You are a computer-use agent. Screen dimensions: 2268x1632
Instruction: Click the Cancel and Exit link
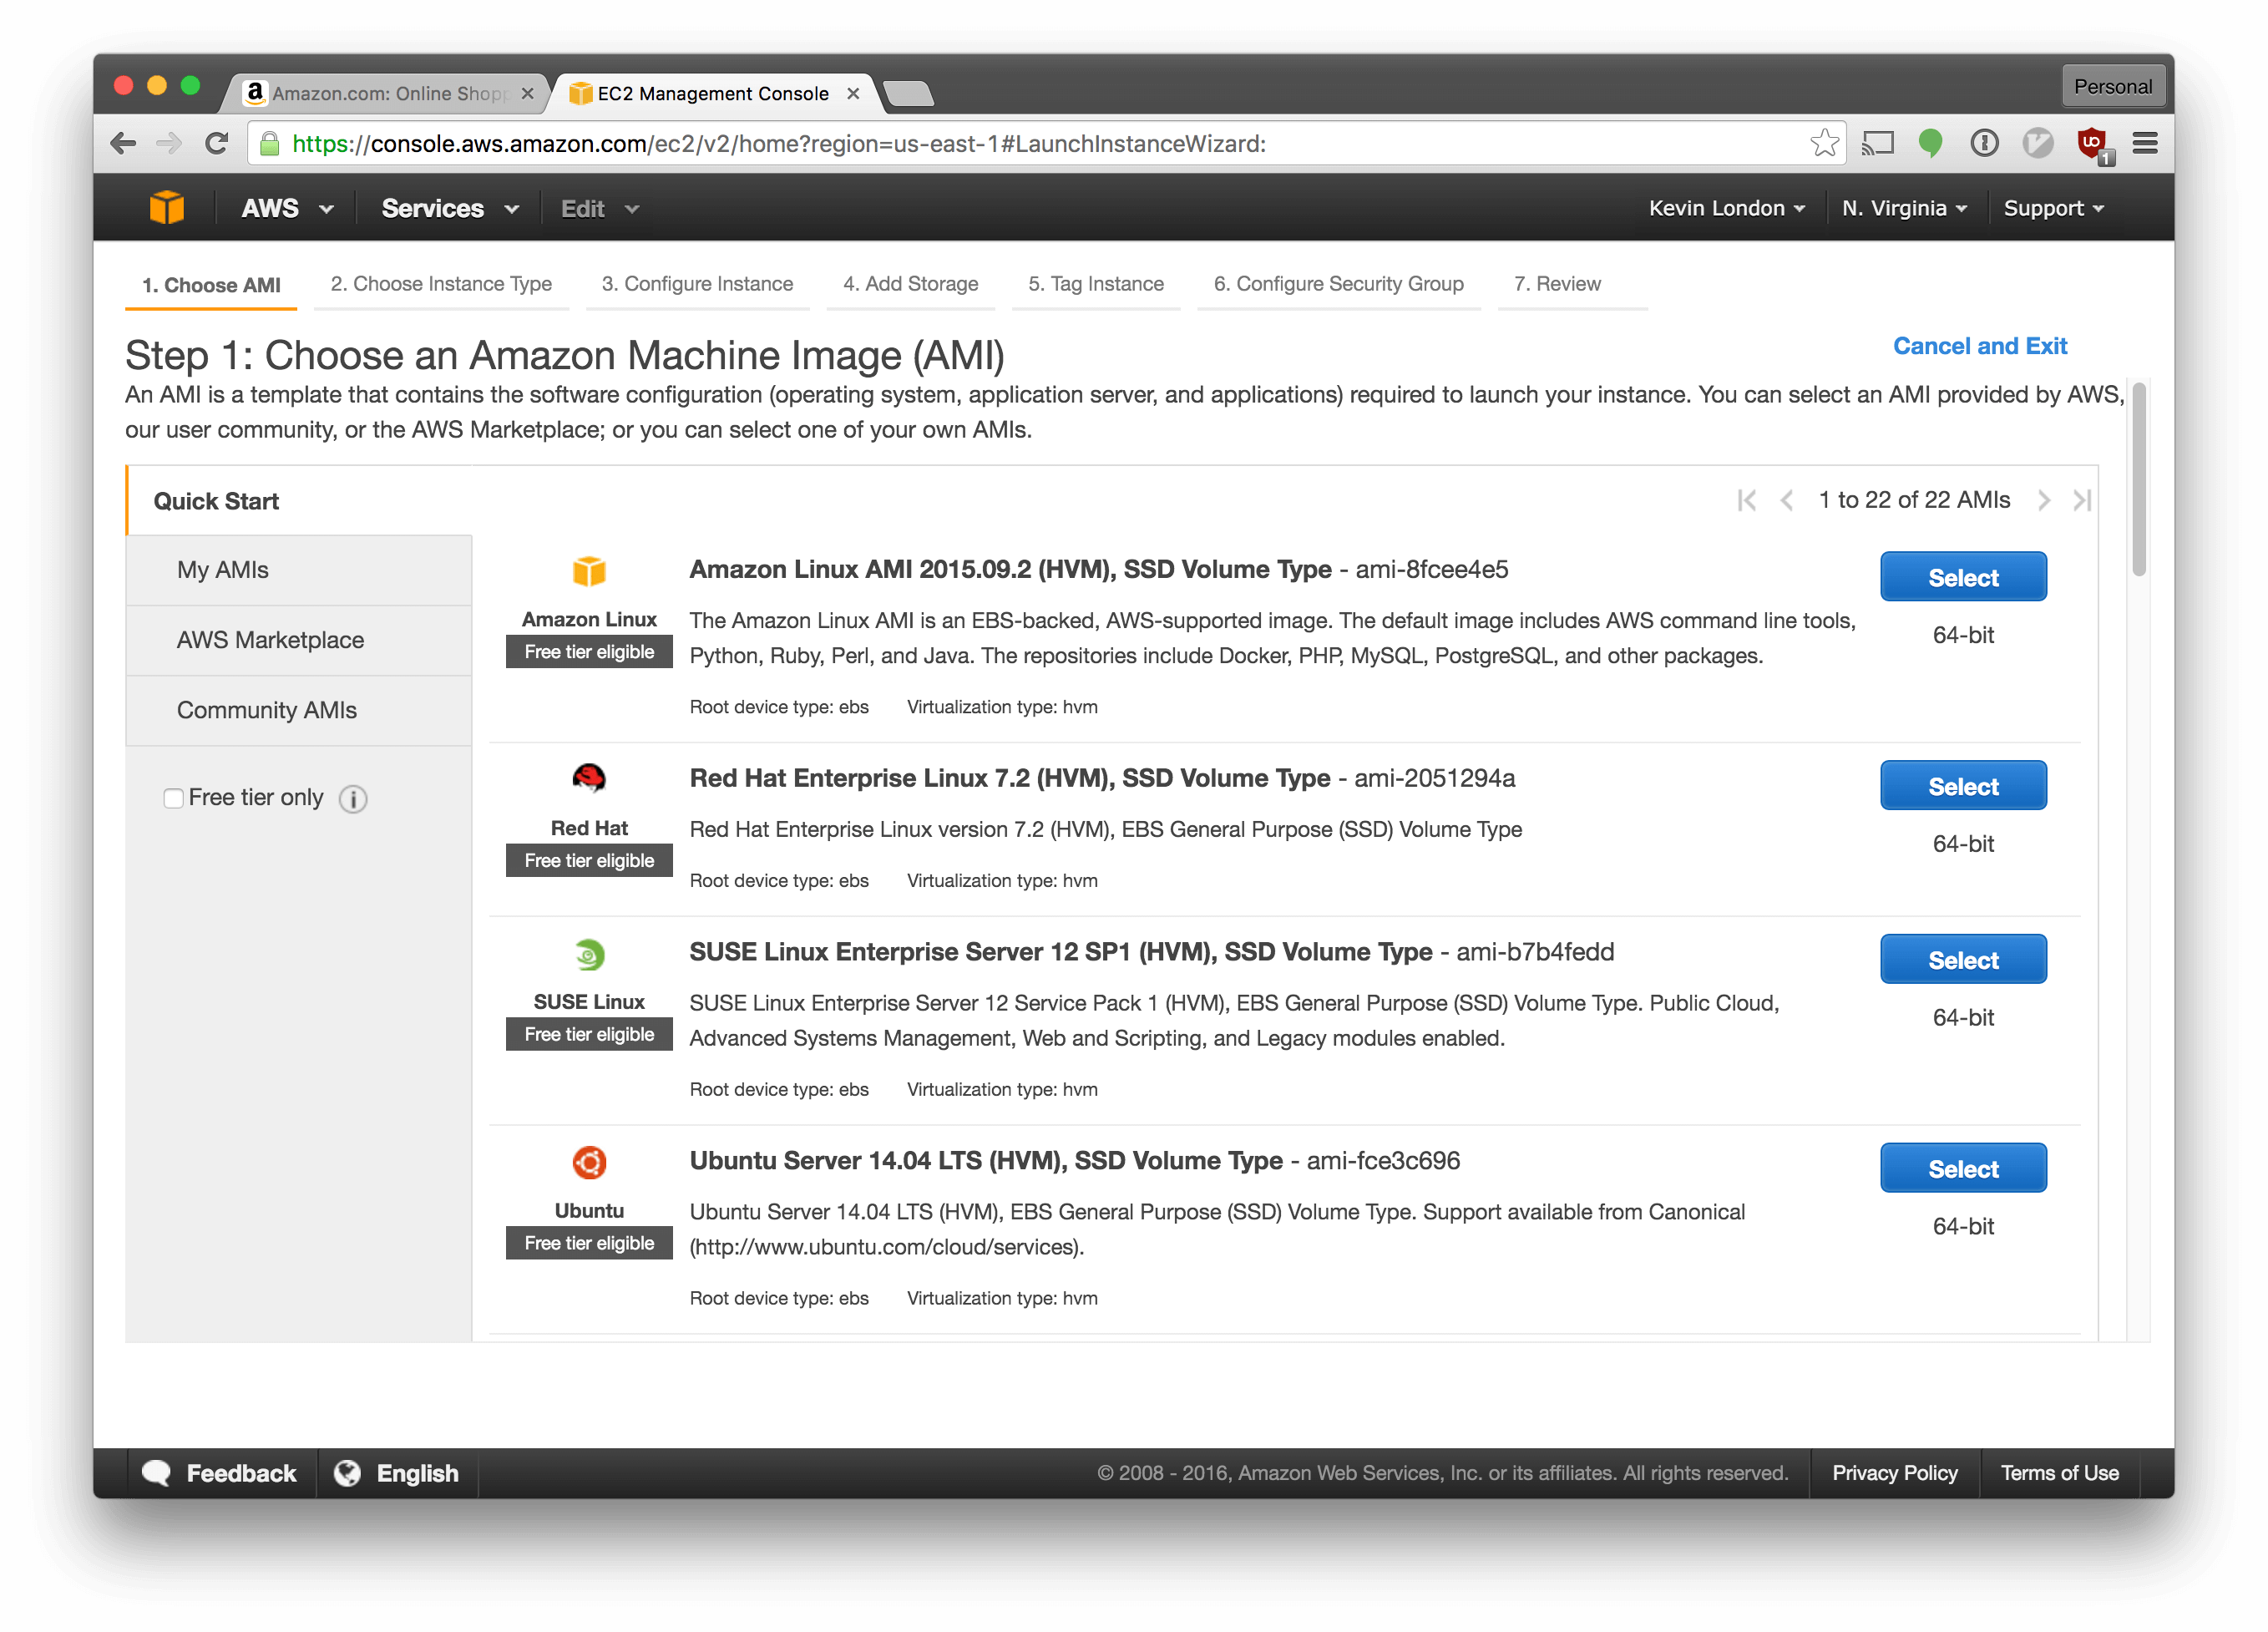pyautogui.click(x=1979, y=346)
